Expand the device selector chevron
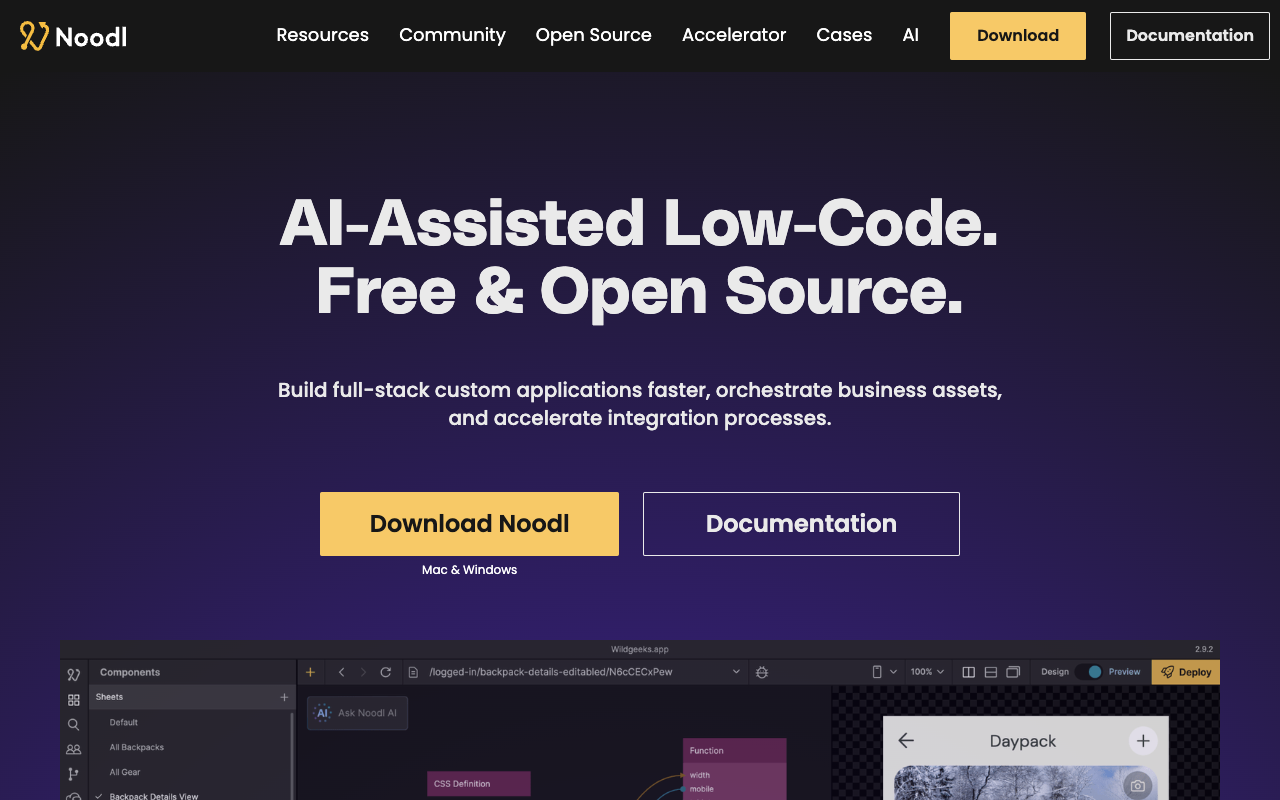The width and height of the screenshot is (1280, 800). coord(893,672)
